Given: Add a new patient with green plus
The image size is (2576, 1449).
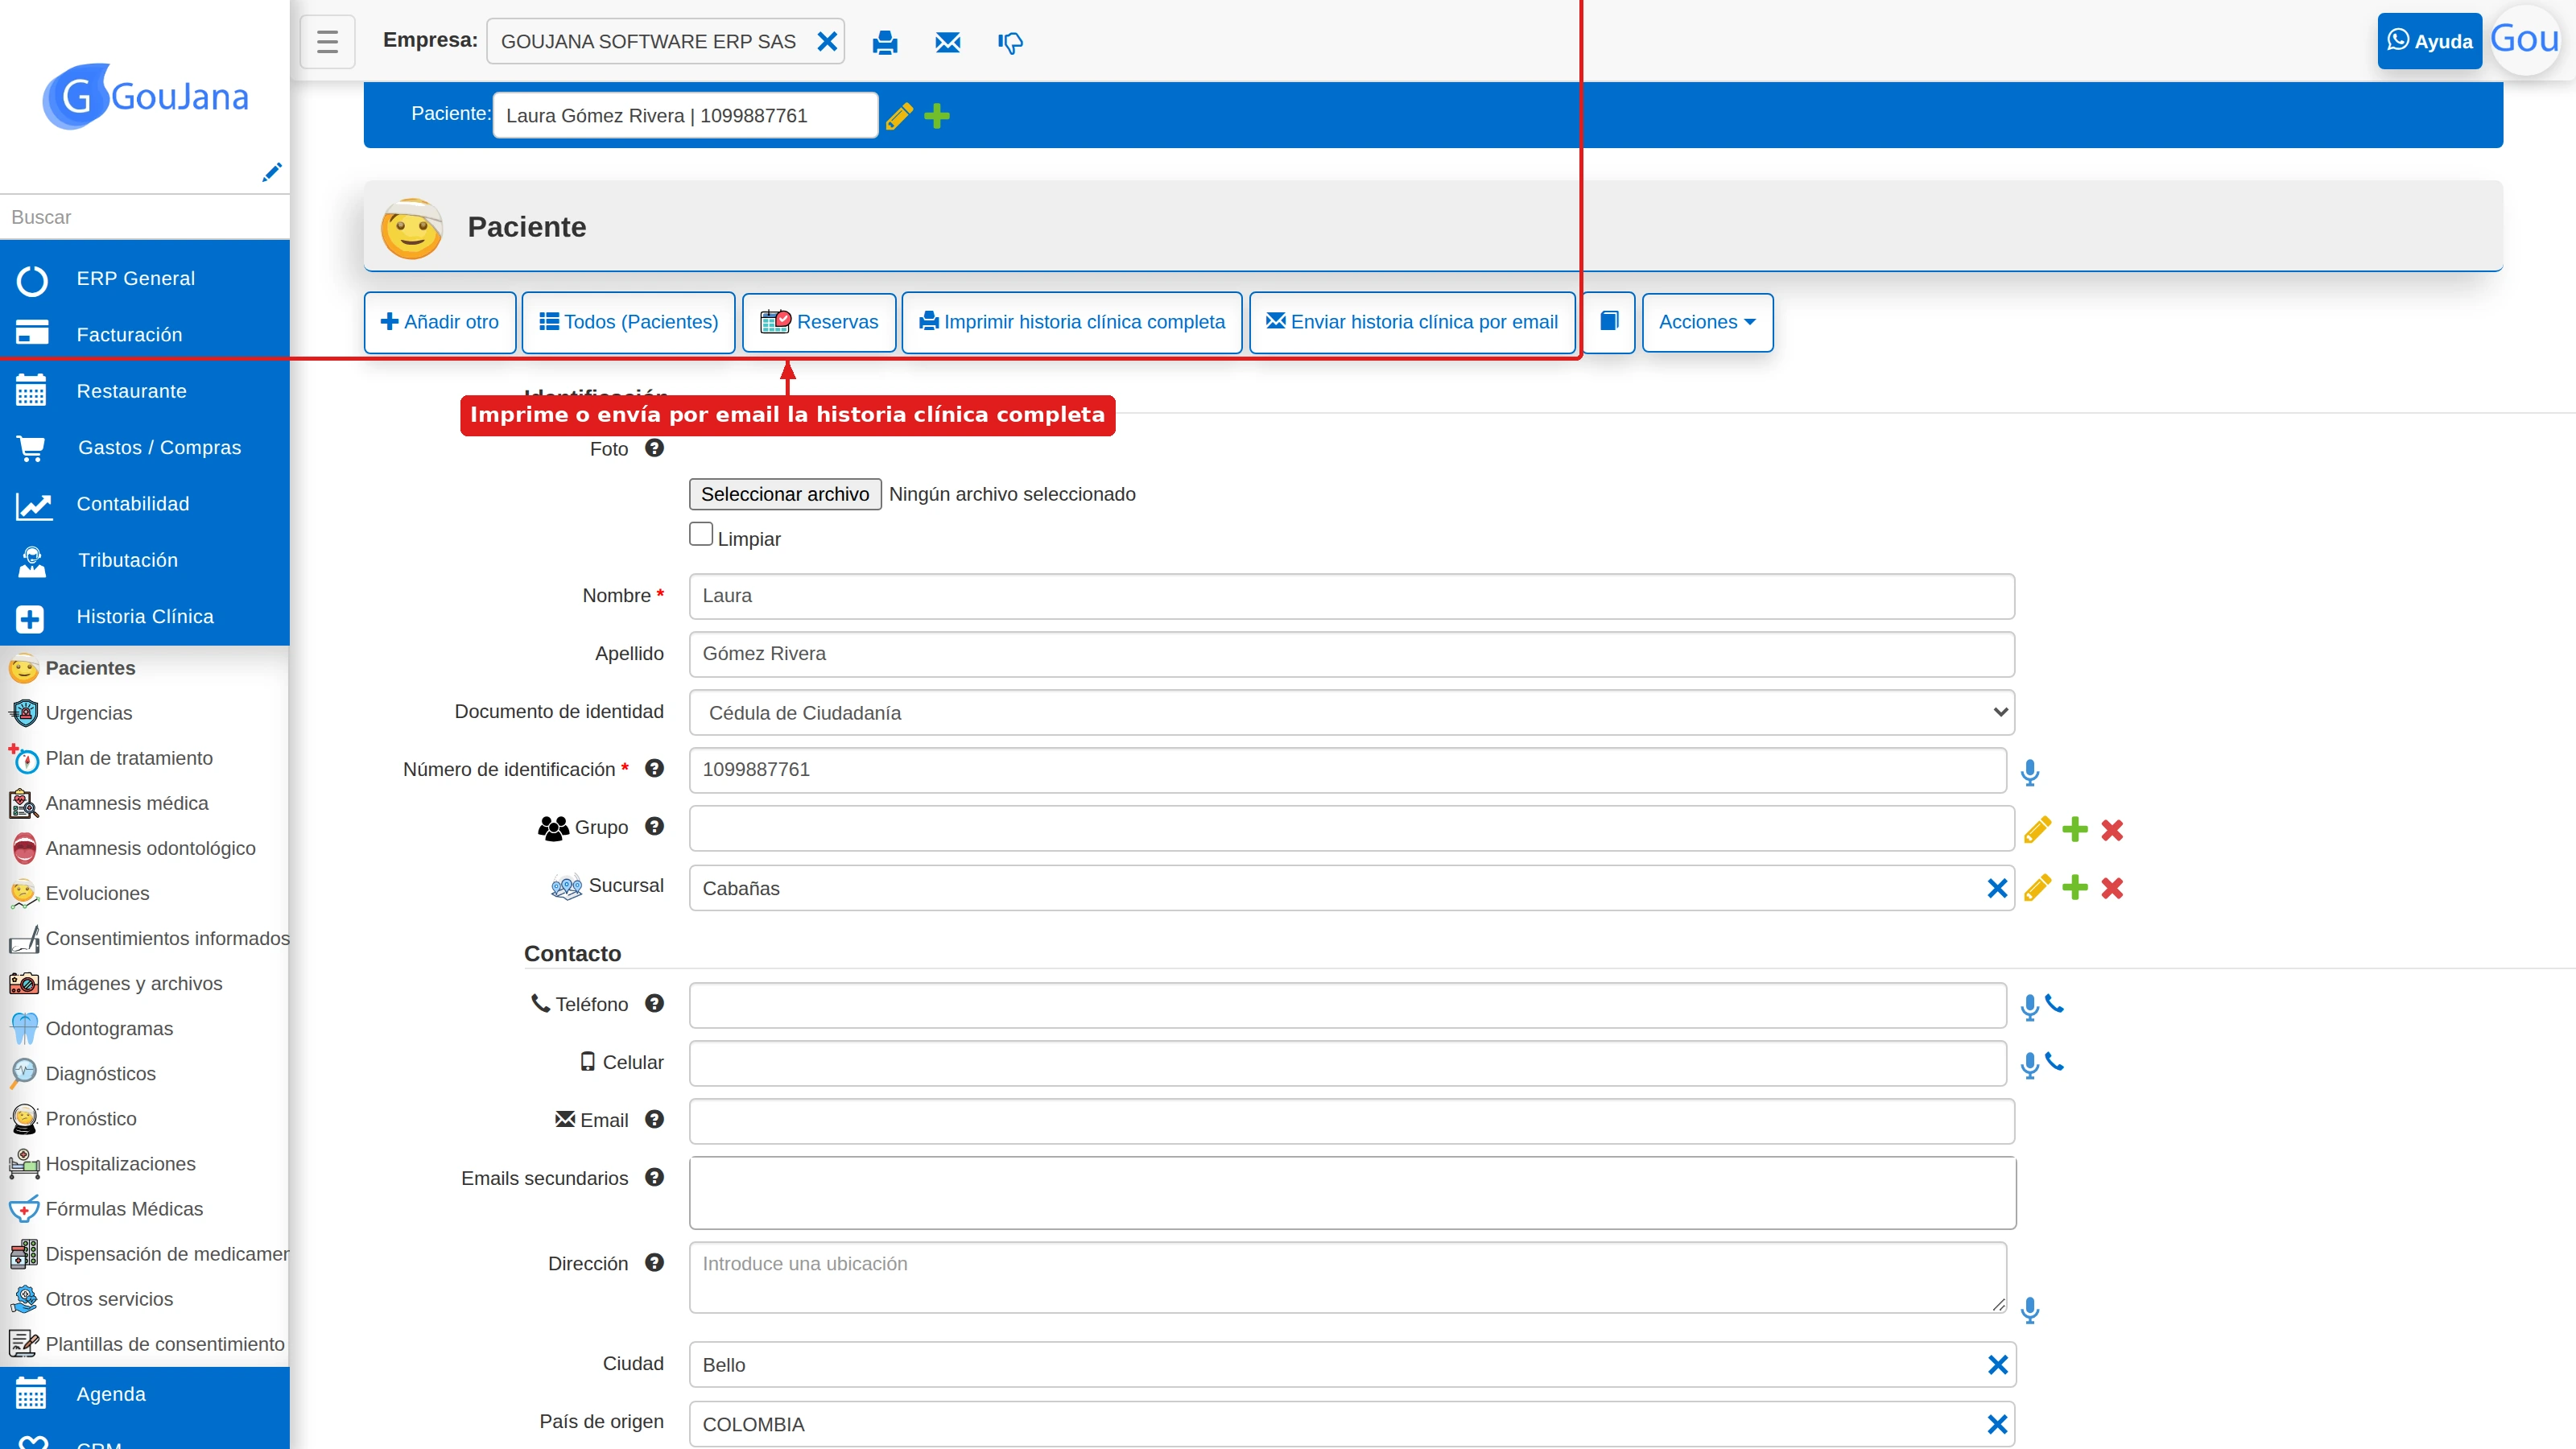Looking at the screenshot, I should (937, 116).
